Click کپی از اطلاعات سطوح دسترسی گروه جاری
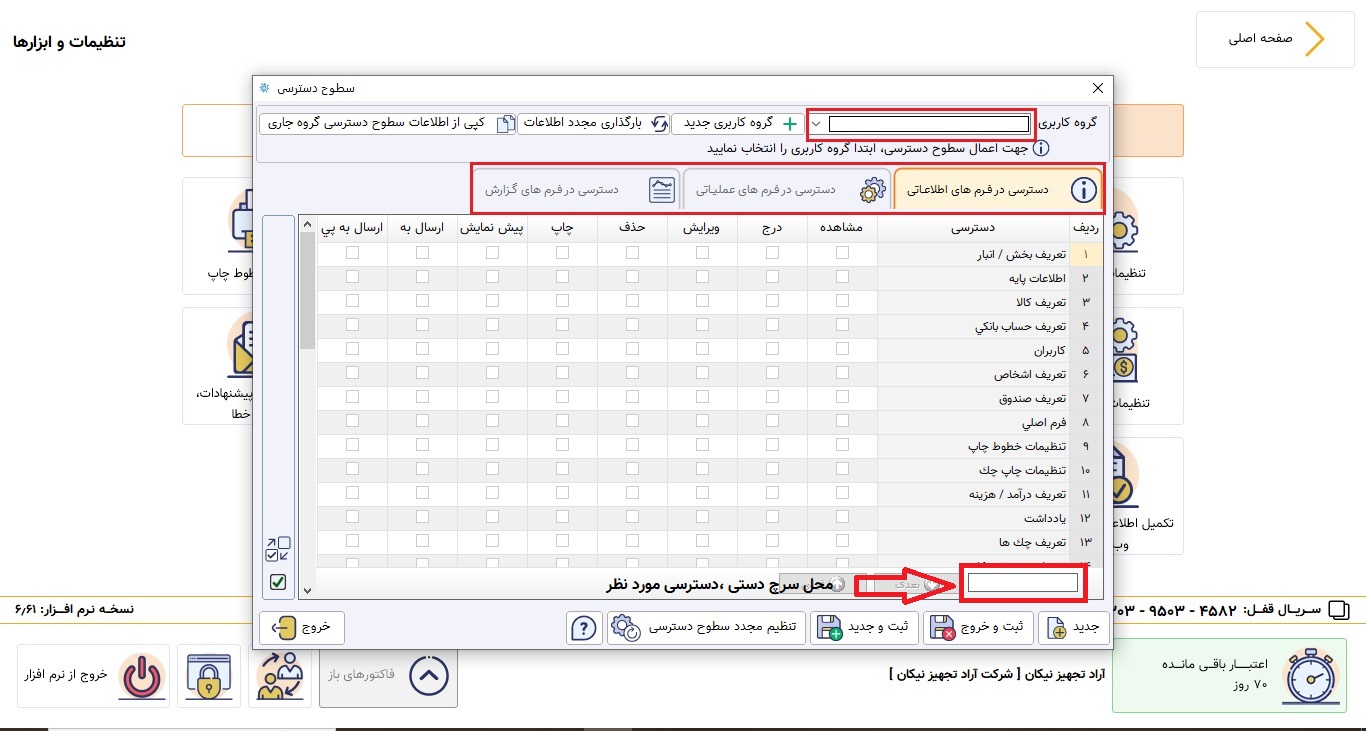1366x731 pixels. [388, 123]
